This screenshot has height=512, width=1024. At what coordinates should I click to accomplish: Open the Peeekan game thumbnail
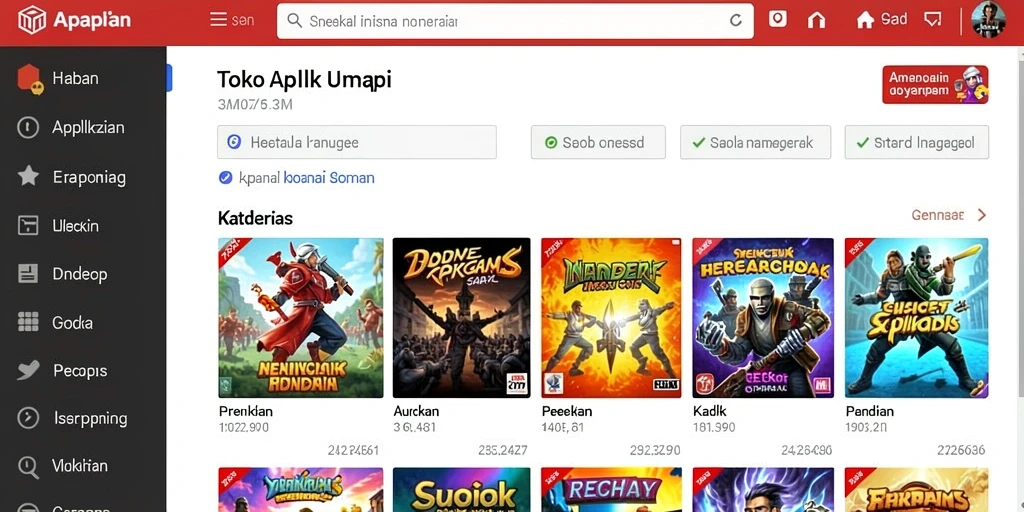[611, 318]
